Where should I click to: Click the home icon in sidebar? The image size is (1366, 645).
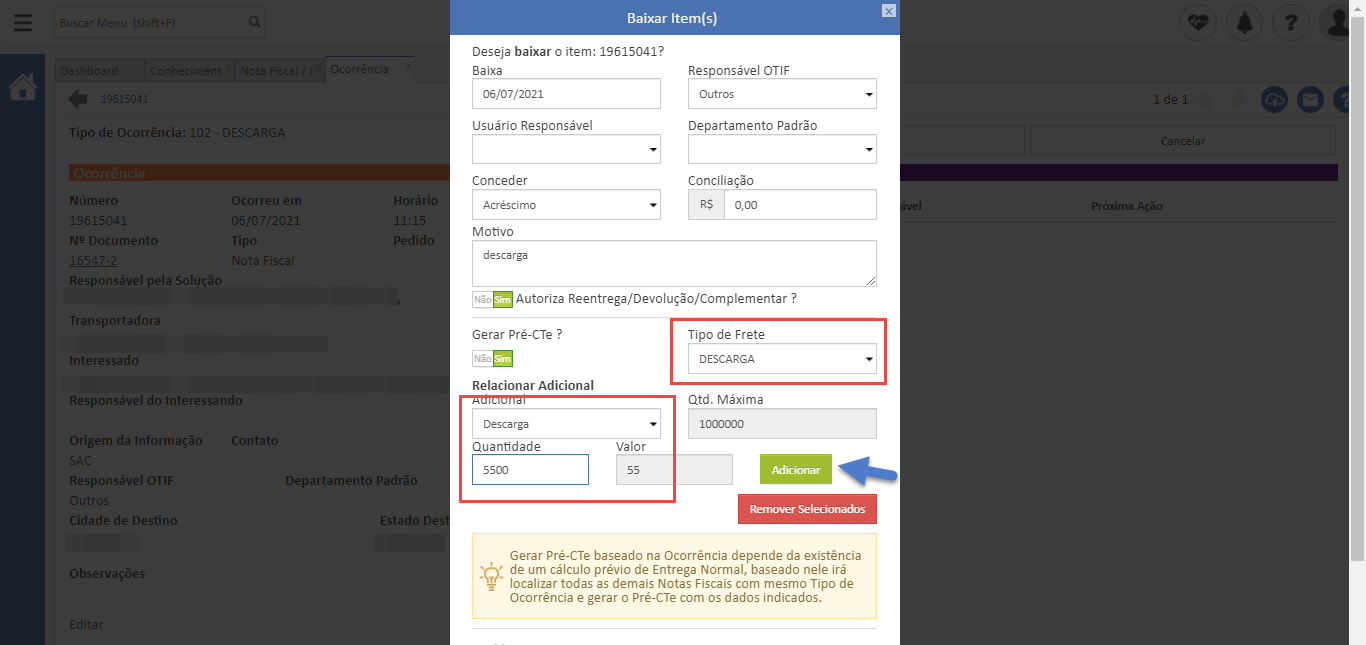coord(22,88)
